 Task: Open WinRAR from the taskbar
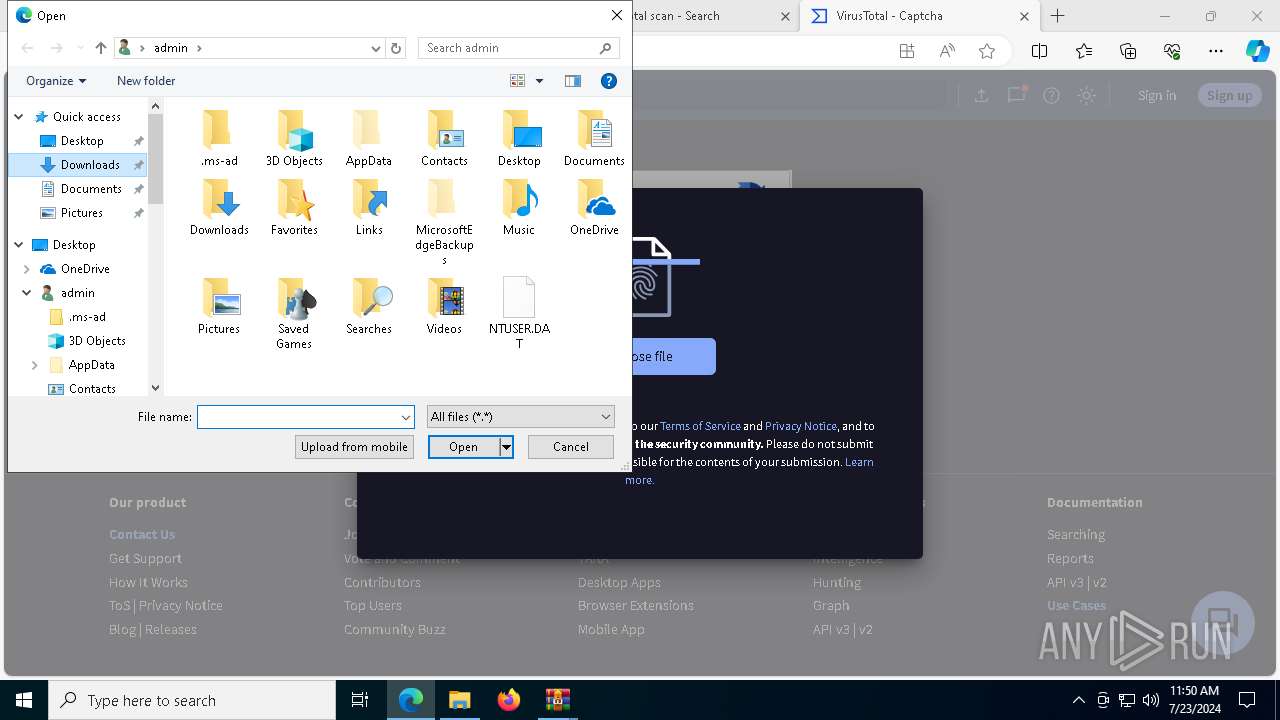point(557,700)
